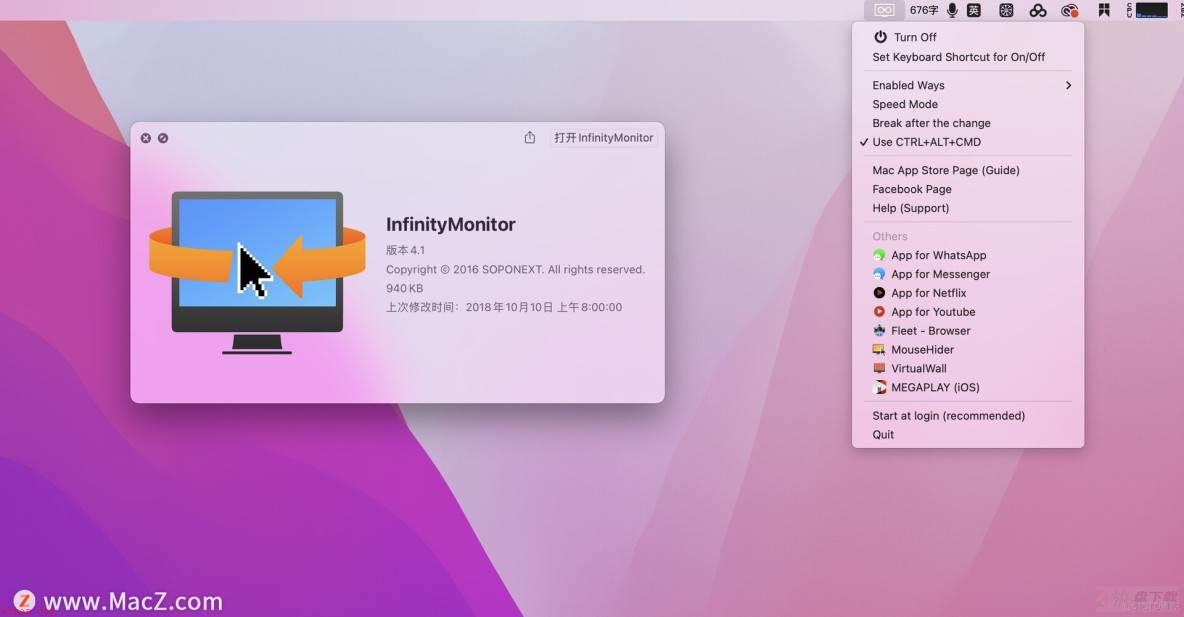Click the microphone icon in menu bar
1184x617 pixels.
tap(952, 10)
